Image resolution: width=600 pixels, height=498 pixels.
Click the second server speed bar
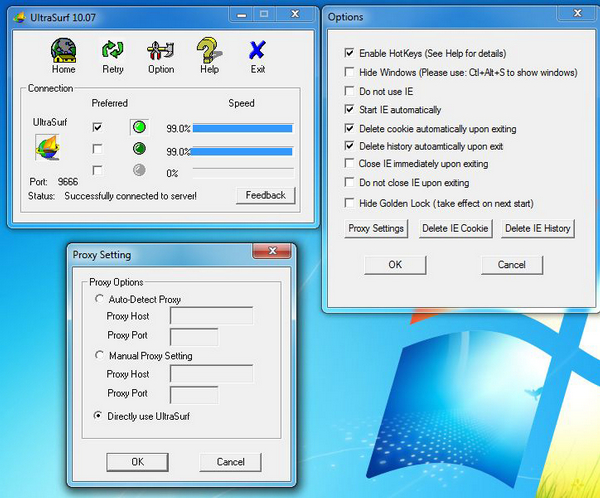coord(243,152)
